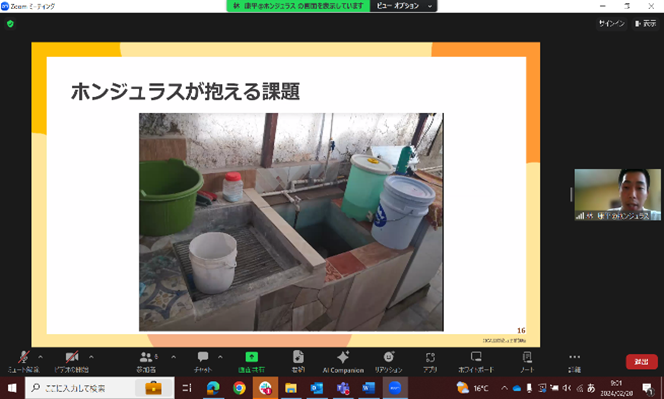Open the Reactions menu
Viewport: 664px width, 399px height.
pyautogui.click(x=388, y=362)
